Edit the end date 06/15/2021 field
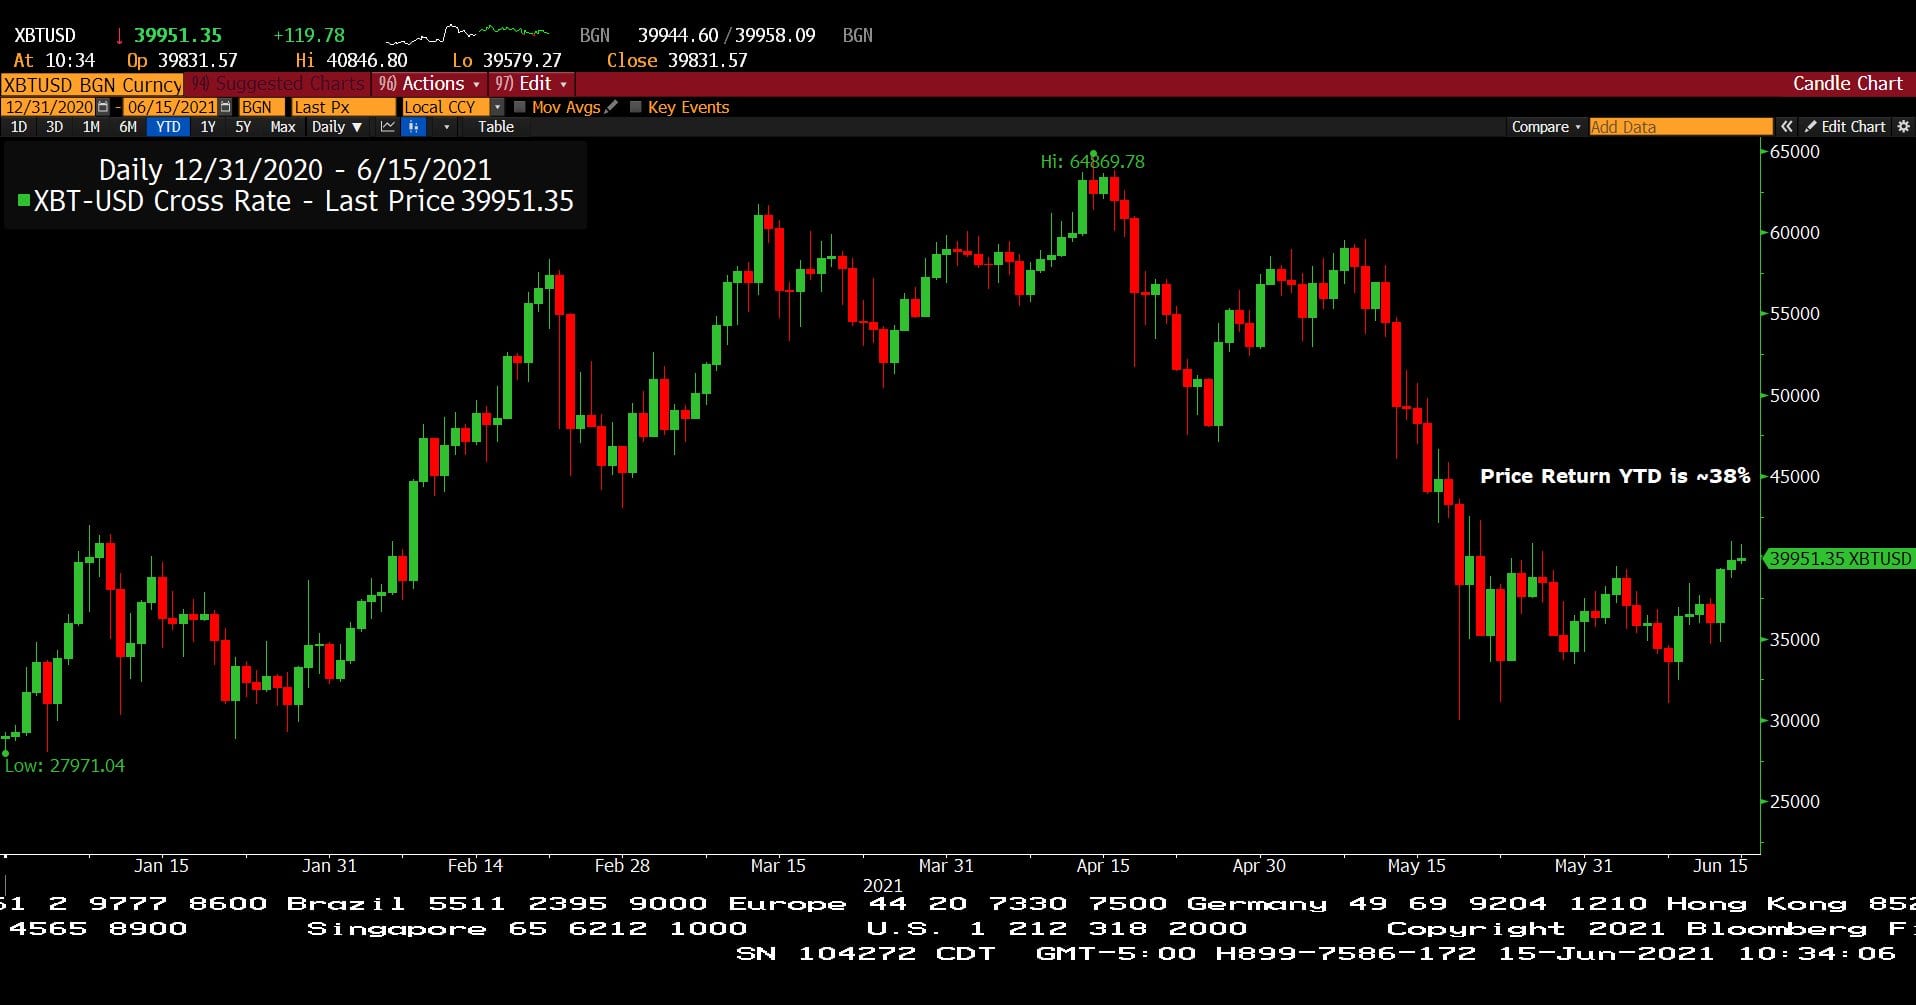Screen dimensions: 1916x1005 point(171,107)
